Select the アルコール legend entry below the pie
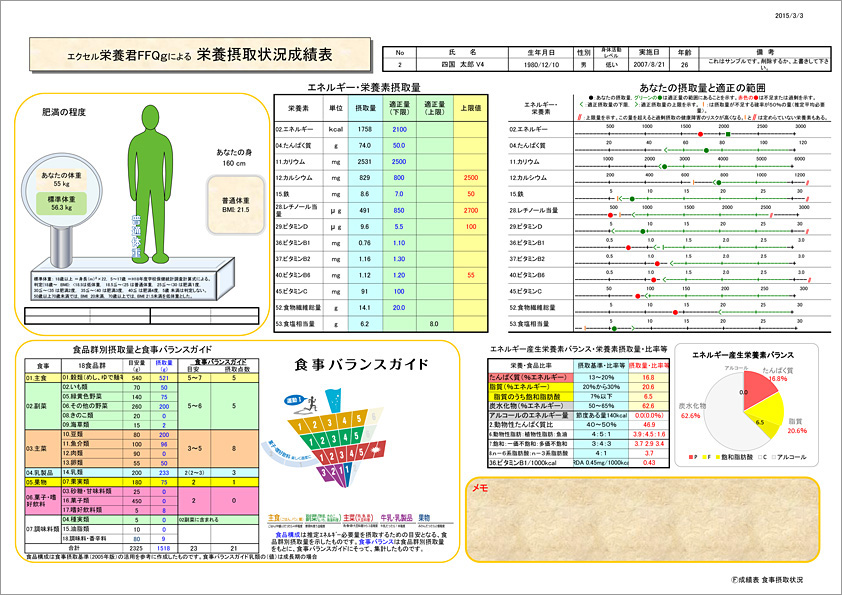Image resolution: width=842 pixels, height=595 pixels. [789, 457]
